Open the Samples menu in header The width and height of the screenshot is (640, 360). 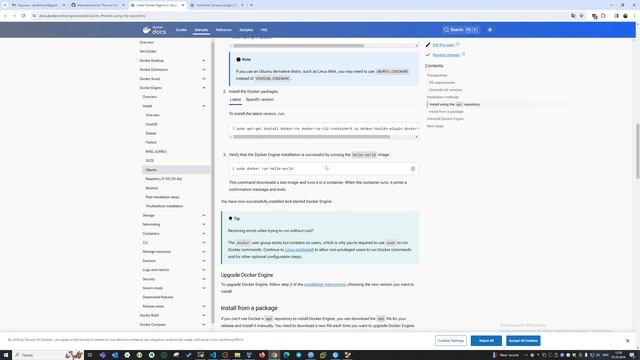coord(246,30)
